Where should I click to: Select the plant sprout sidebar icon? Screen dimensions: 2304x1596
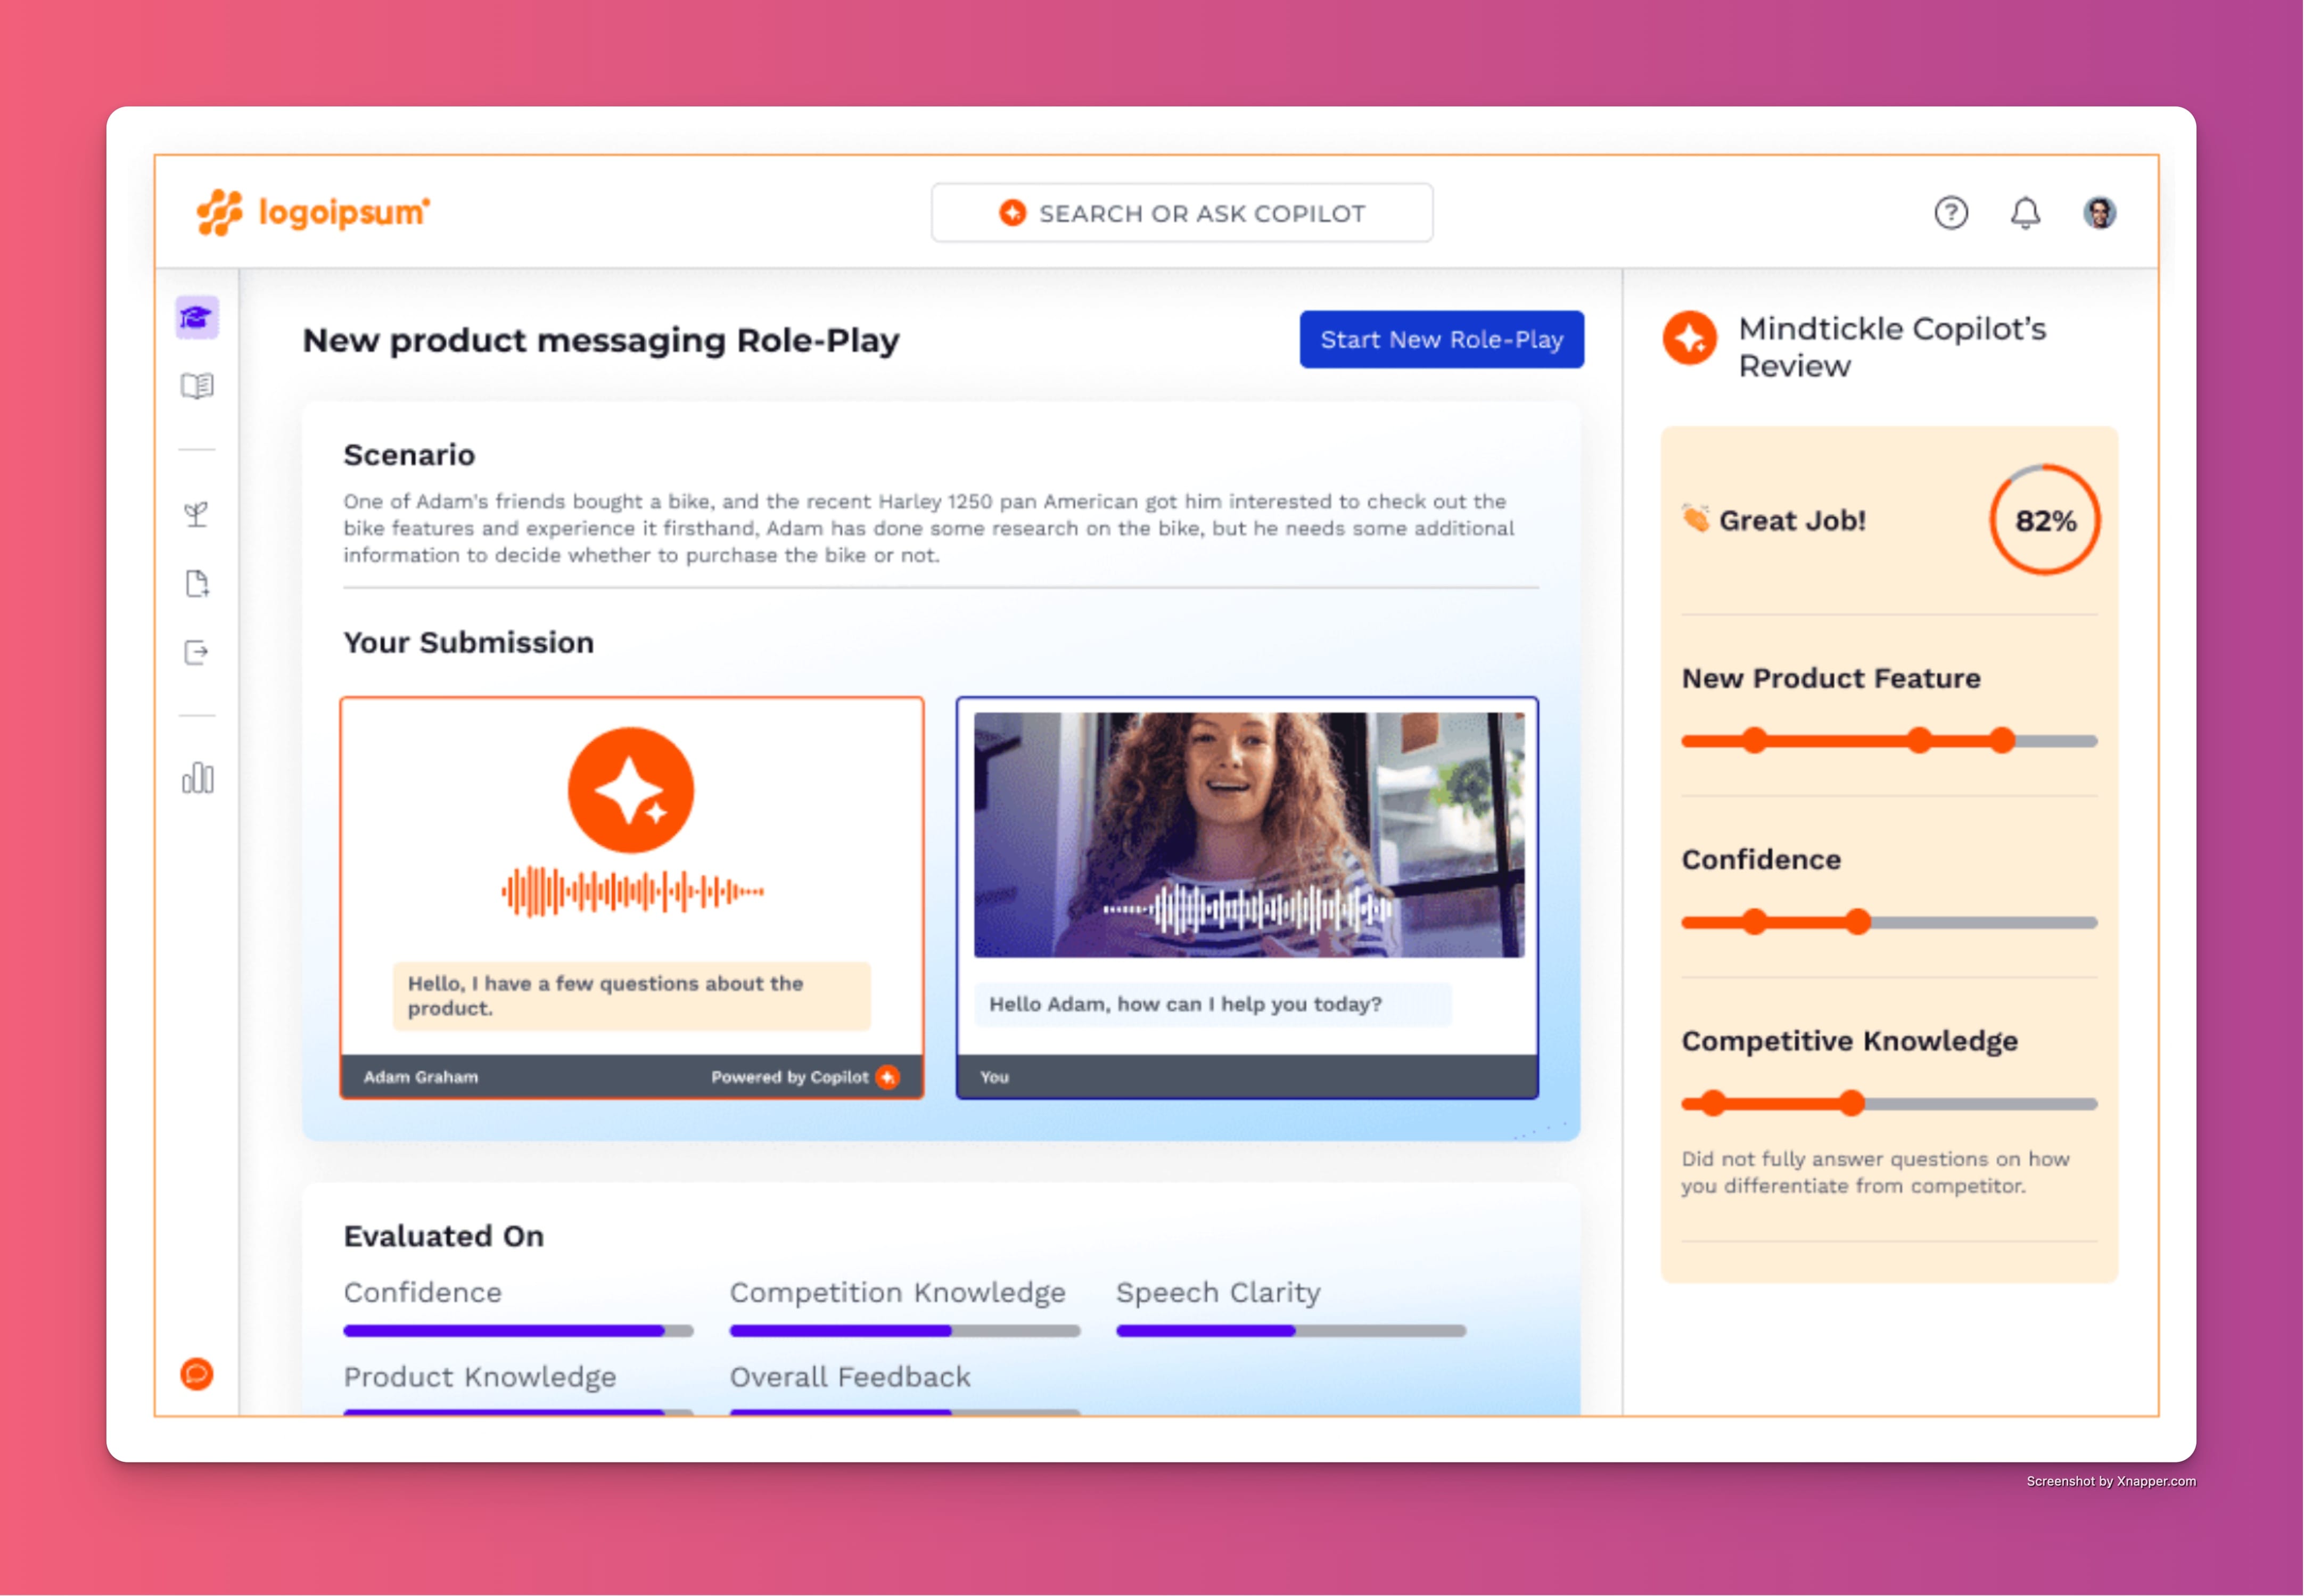click(x=197, y=515)
